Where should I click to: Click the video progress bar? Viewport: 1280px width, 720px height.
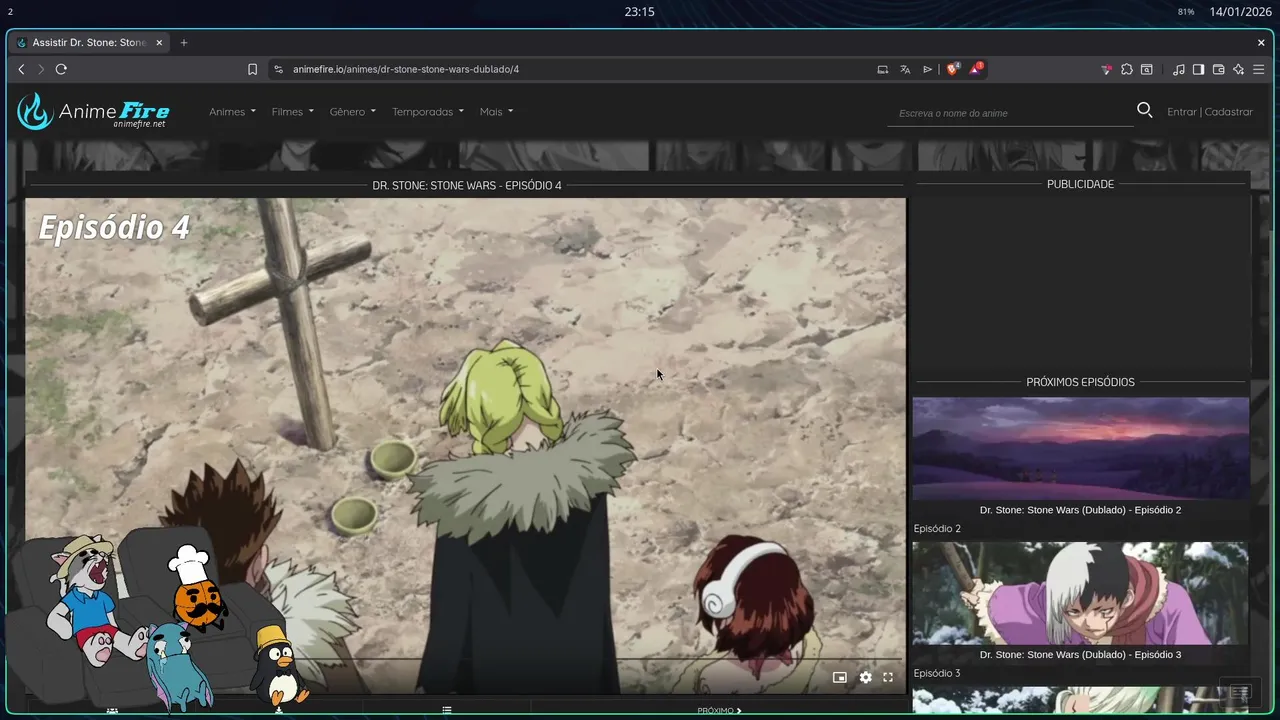tap(465, 658)
